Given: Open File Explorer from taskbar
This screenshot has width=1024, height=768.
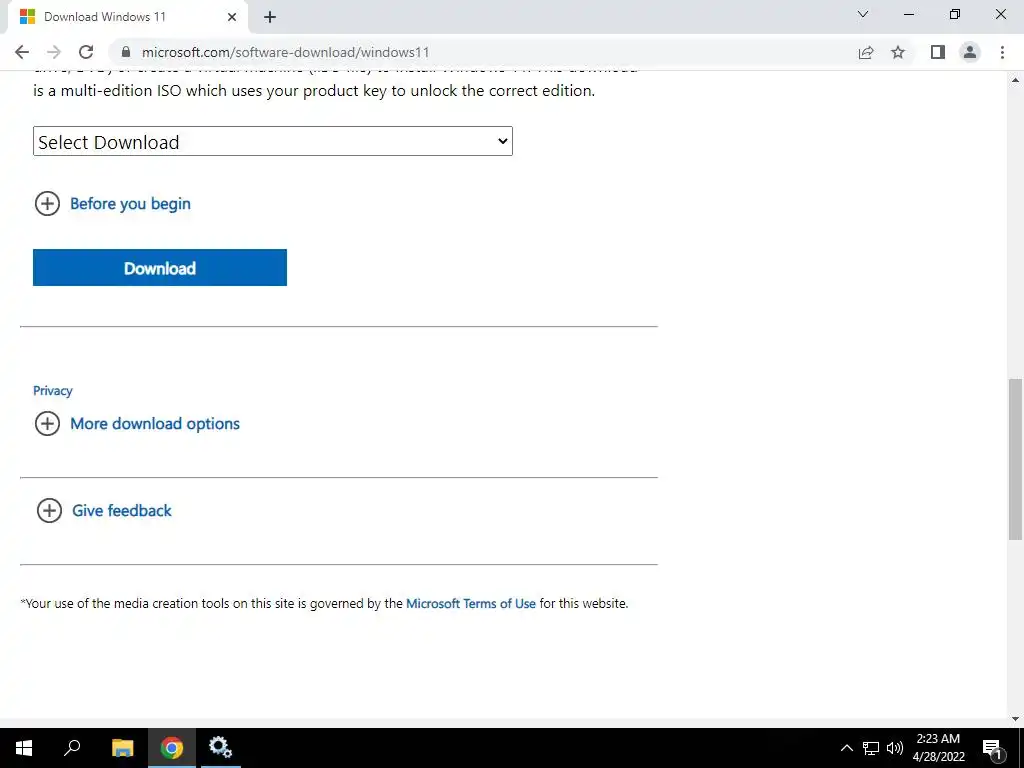Looking at the screenshot, I should pos(122,748).
